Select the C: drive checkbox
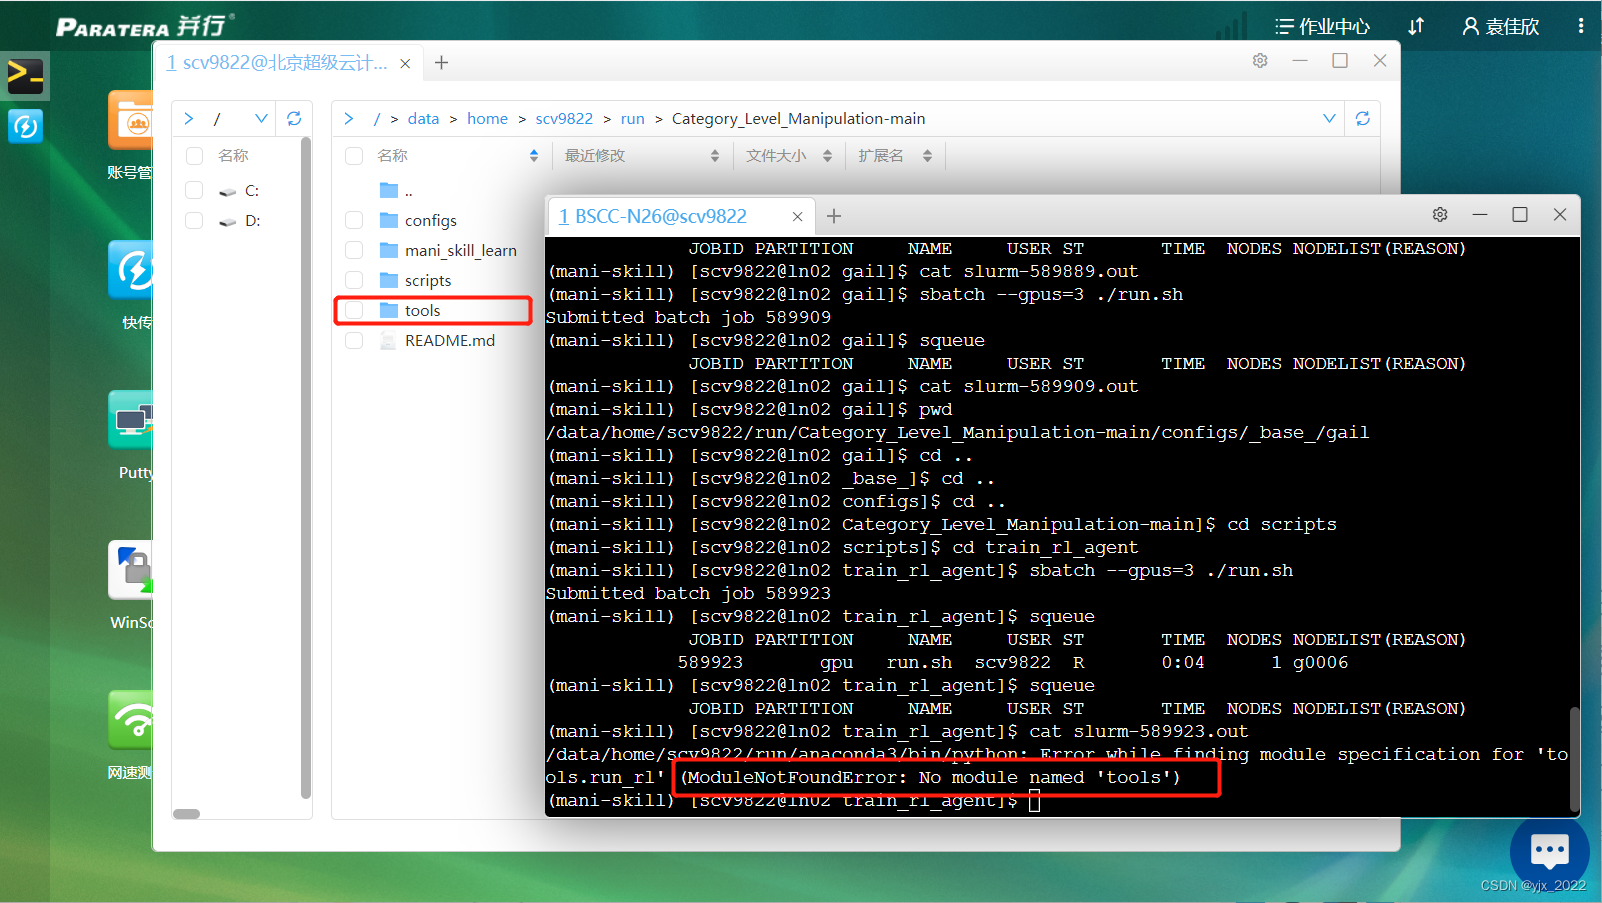The height and width of the screenshot is (903, 1602). click(x=194, y=190)
